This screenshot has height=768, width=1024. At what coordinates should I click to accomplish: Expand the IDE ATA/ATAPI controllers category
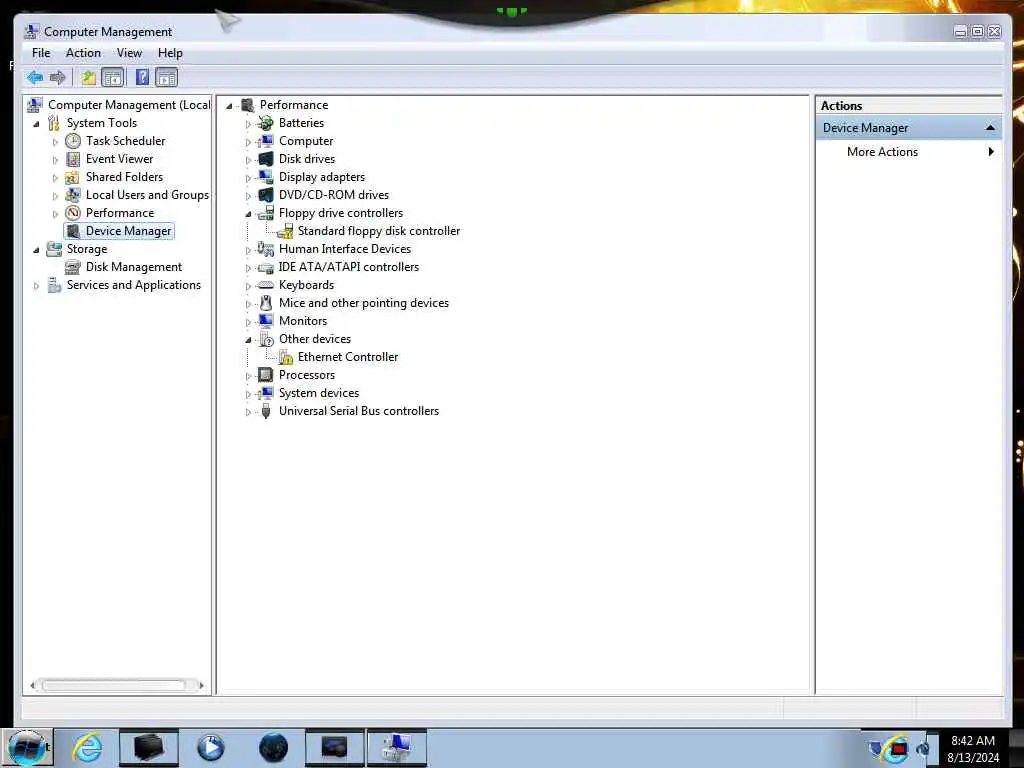coord(248,268)
